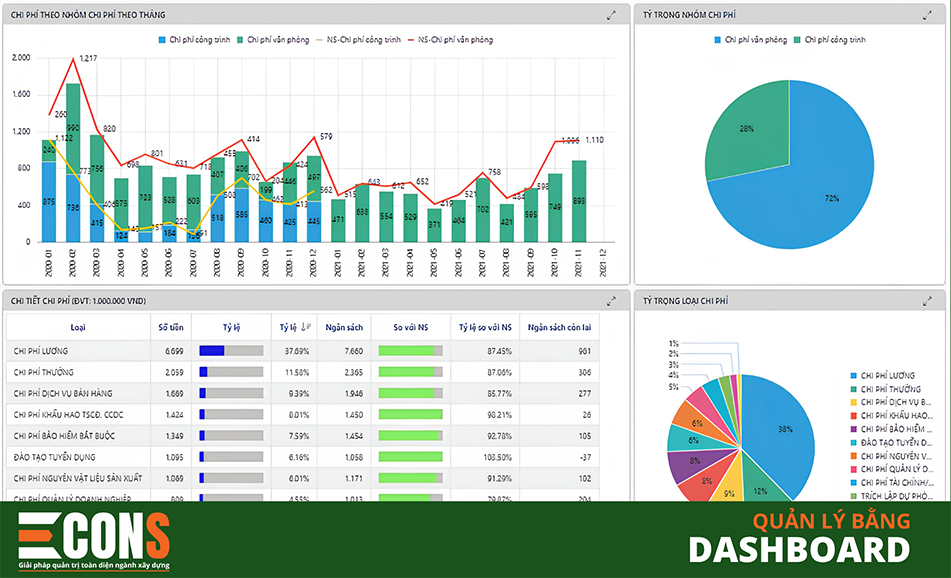Click the 'Chi phí theo nhóm chi phí theo tháng' panel title

(x=88, y=15)
